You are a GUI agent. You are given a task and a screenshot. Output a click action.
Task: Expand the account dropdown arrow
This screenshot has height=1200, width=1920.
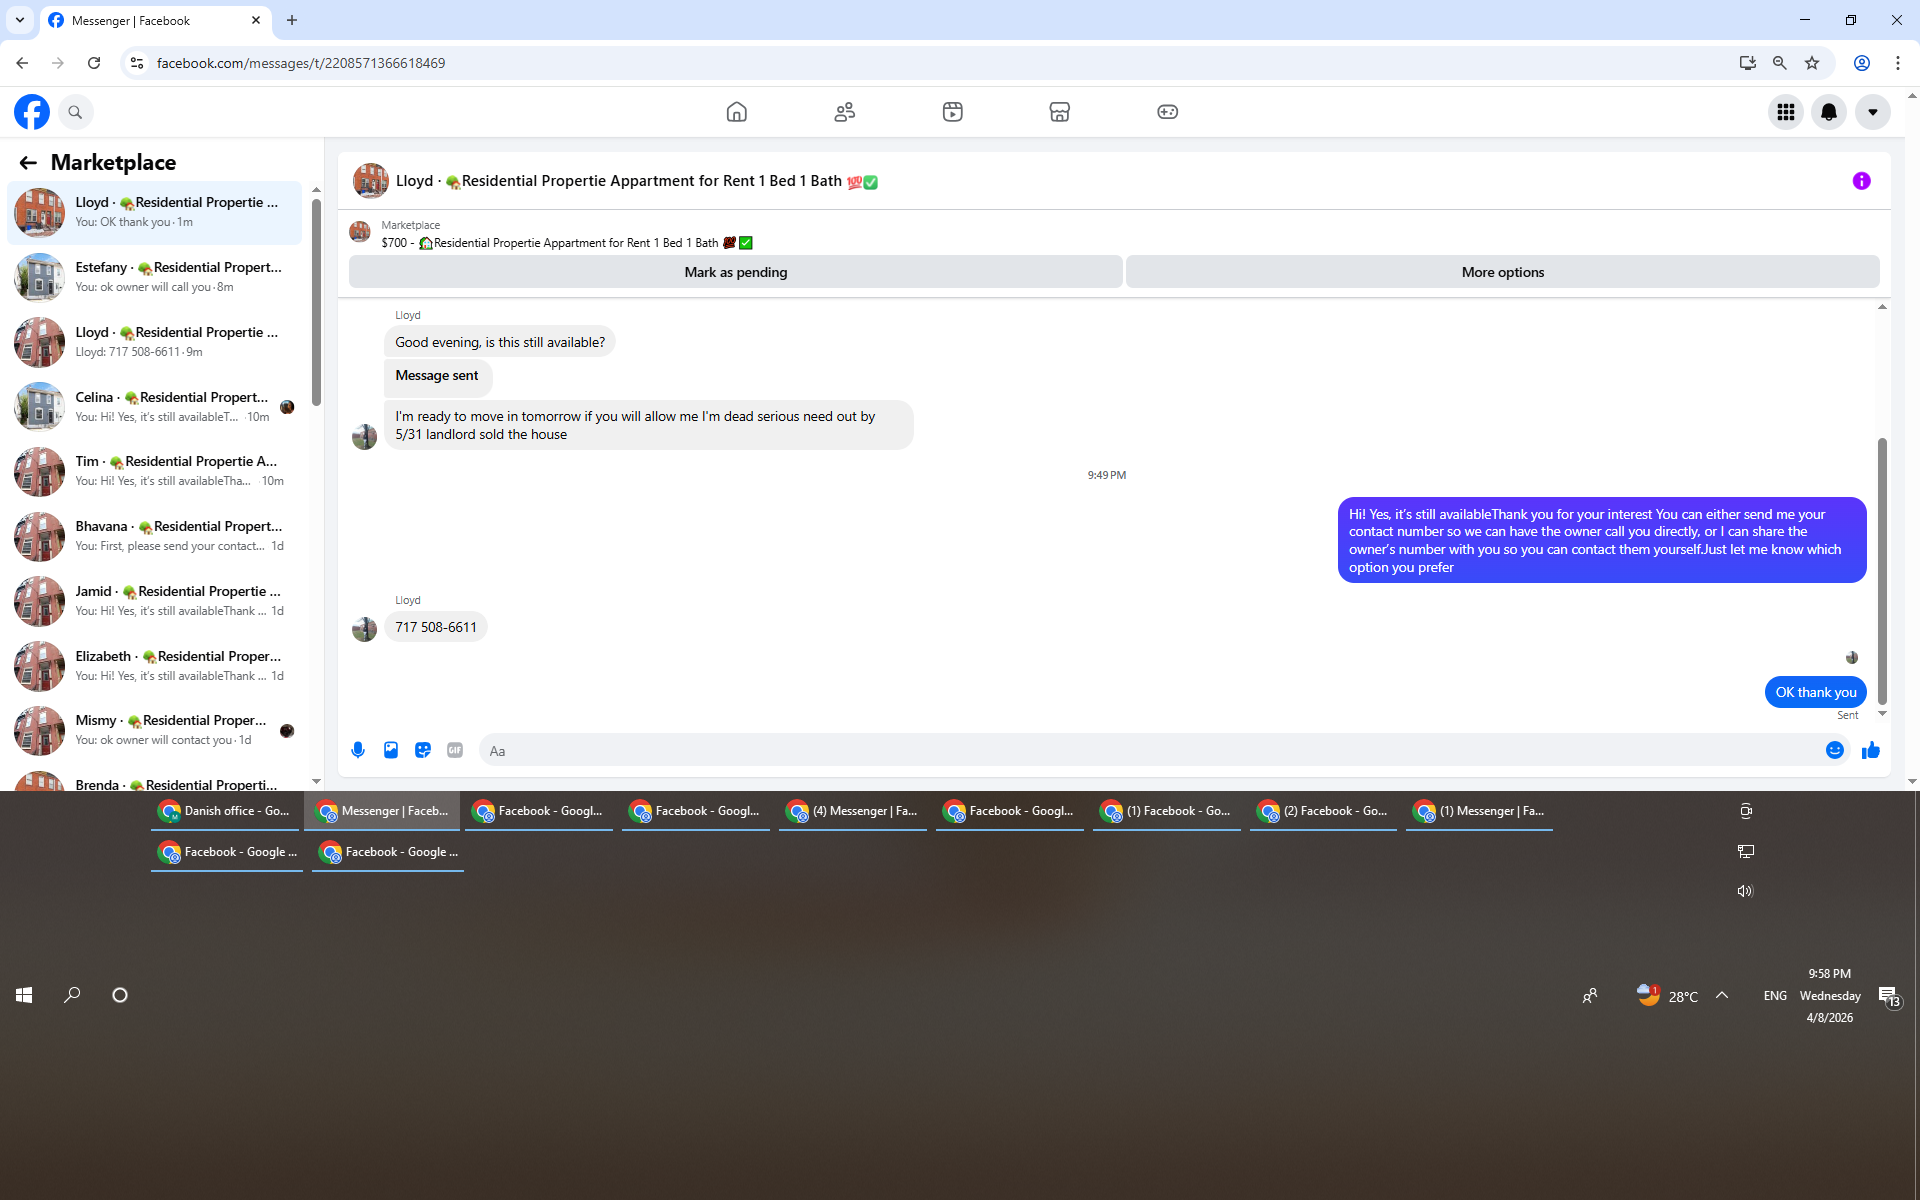[1872, 112]
